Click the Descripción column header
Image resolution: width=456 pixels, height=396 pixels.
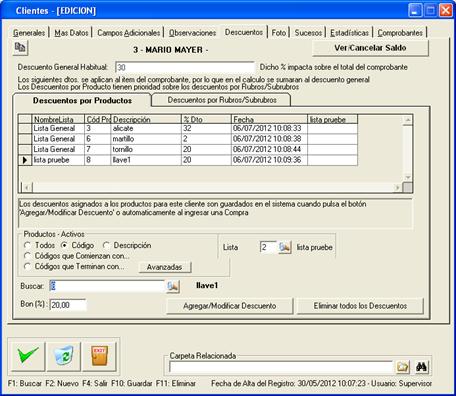click(x=146, y=119)
